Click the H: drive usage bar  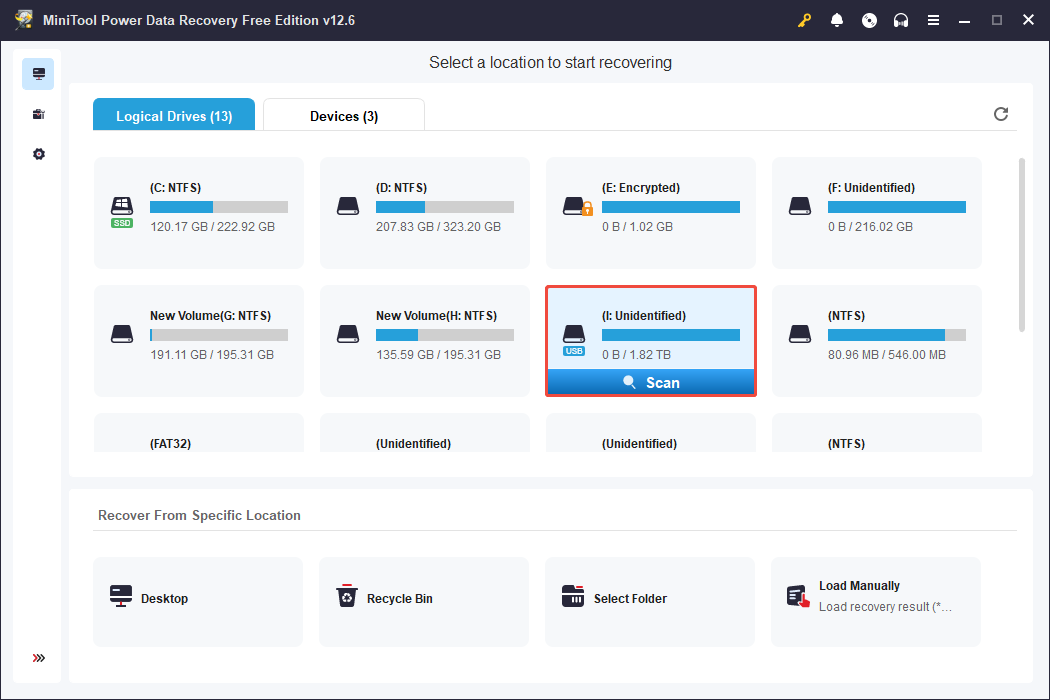coord(445,335)
